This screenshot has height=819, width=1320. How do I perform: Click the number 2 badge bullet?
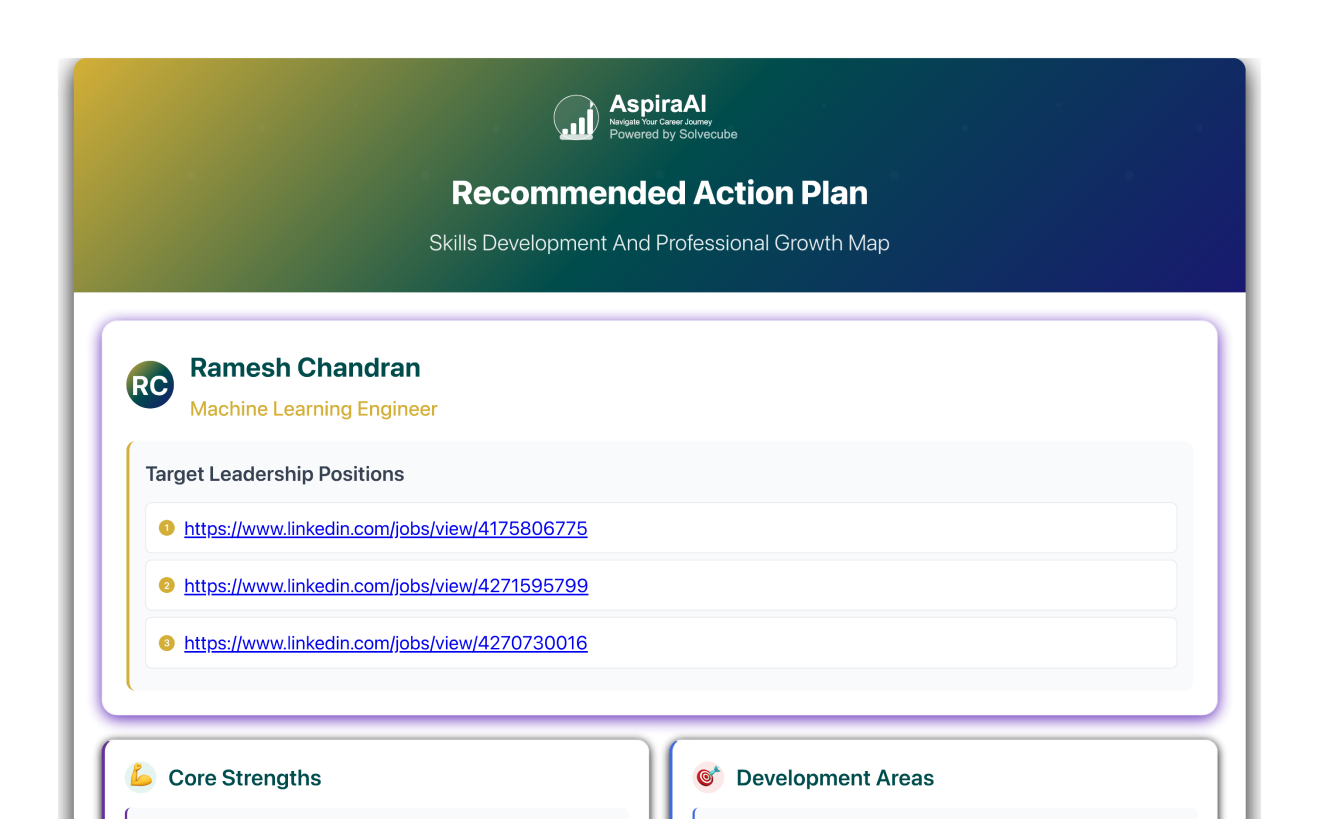click(167, 585)
